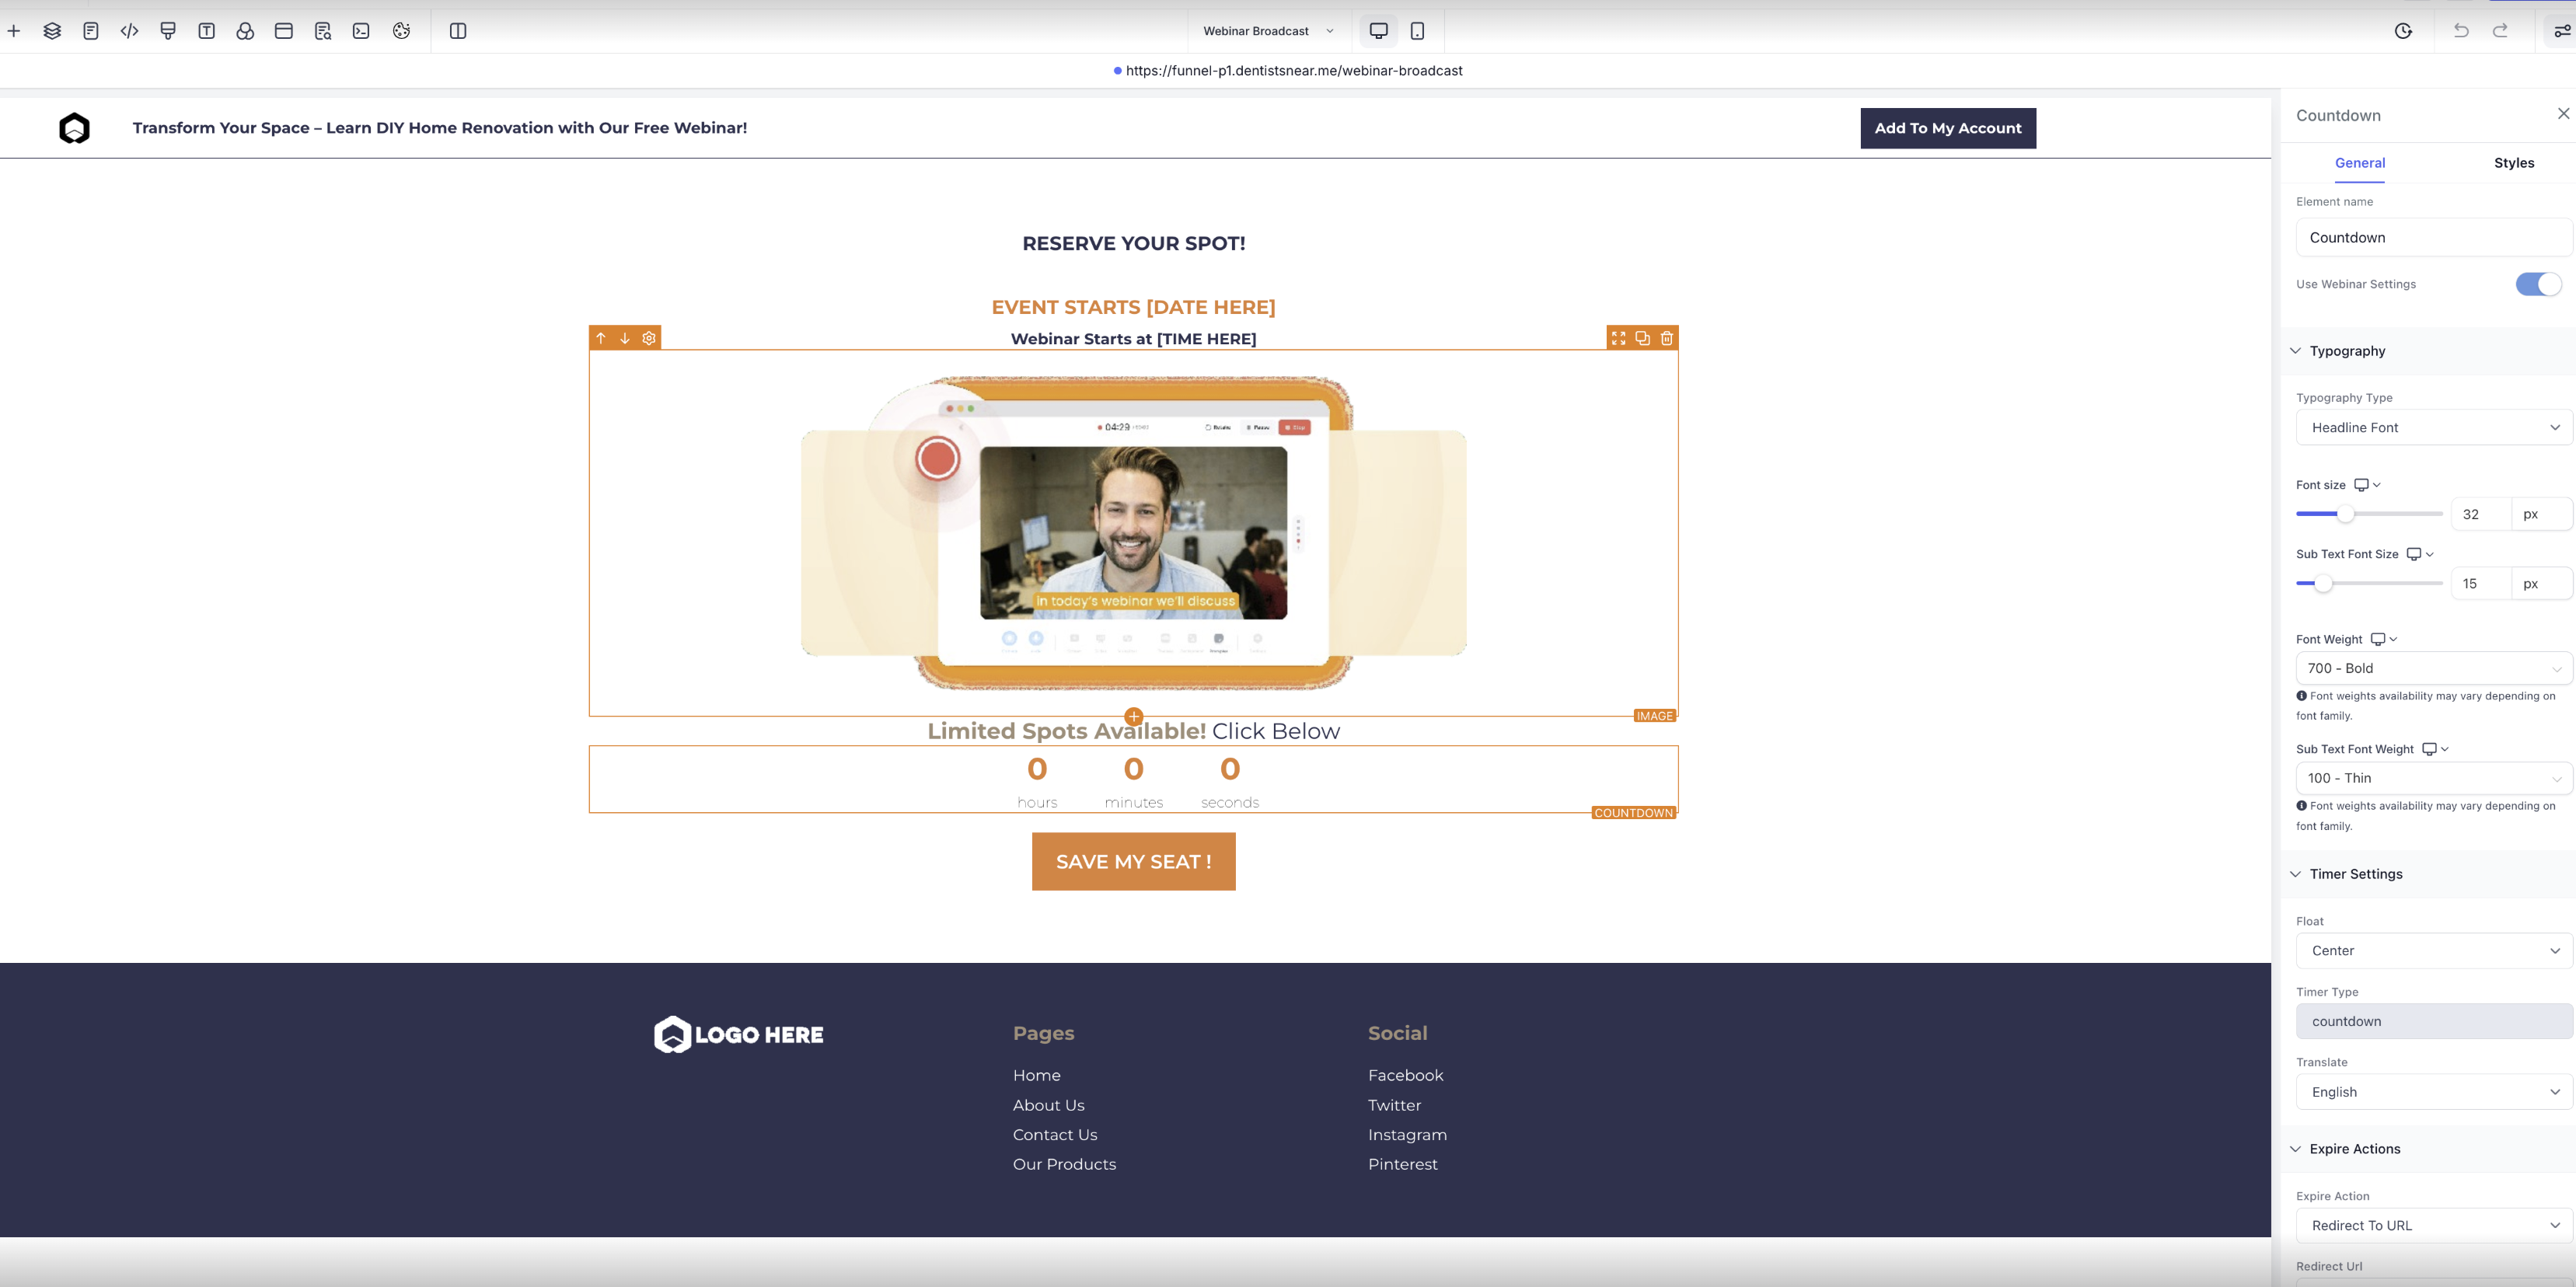Image resolution: width=2576 pixels, height=1287 pixels.
Task: Open version history clock icon
Action: click(x=2403, y=31)
